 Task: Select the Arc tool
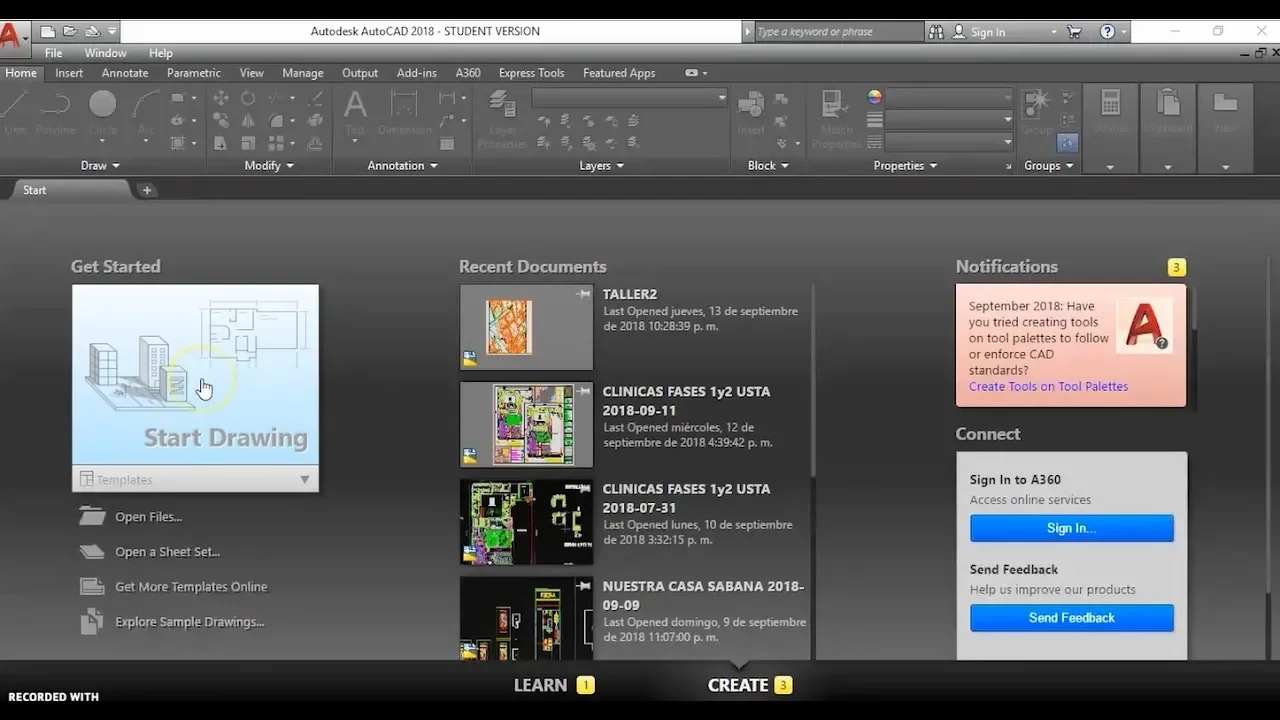[146, 112]
